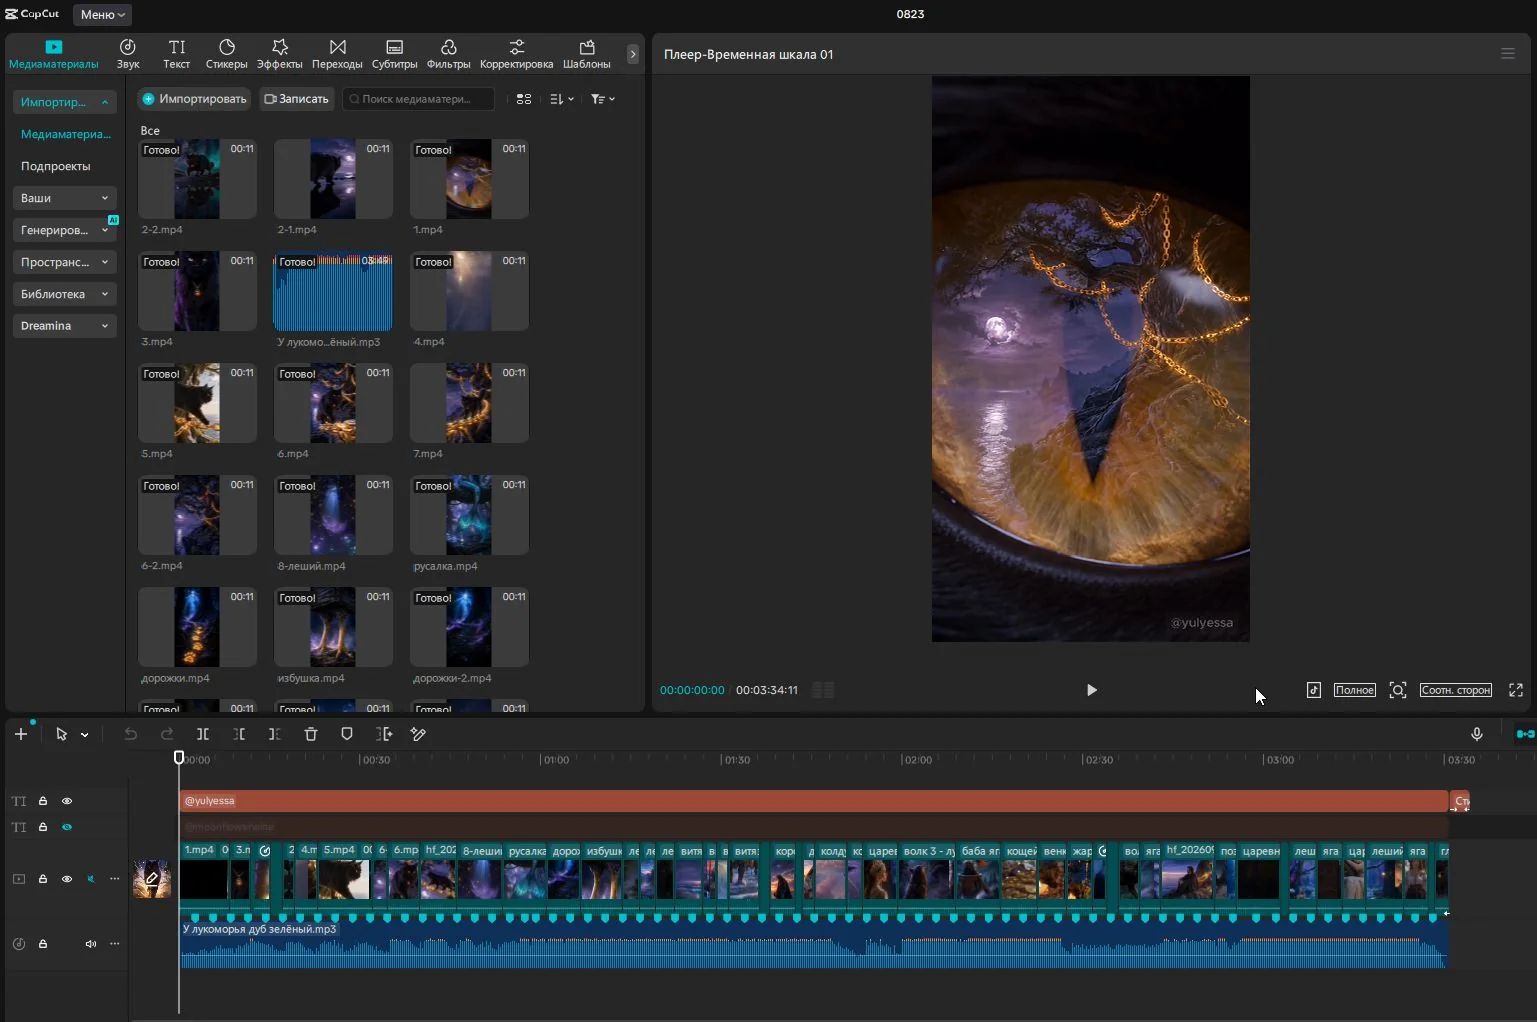
Task: Hide the @yulyessa text track
Action: pyautogui.click(x=67, y=801)
